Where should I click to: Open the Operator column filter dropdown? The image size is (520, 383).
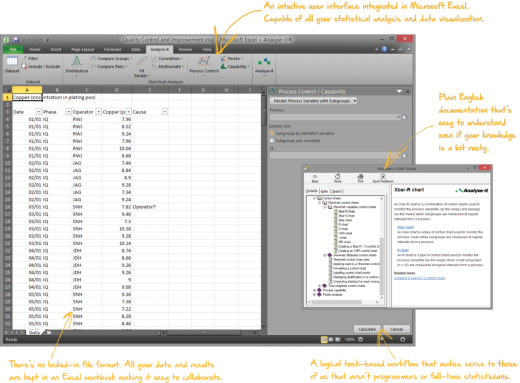98,112
